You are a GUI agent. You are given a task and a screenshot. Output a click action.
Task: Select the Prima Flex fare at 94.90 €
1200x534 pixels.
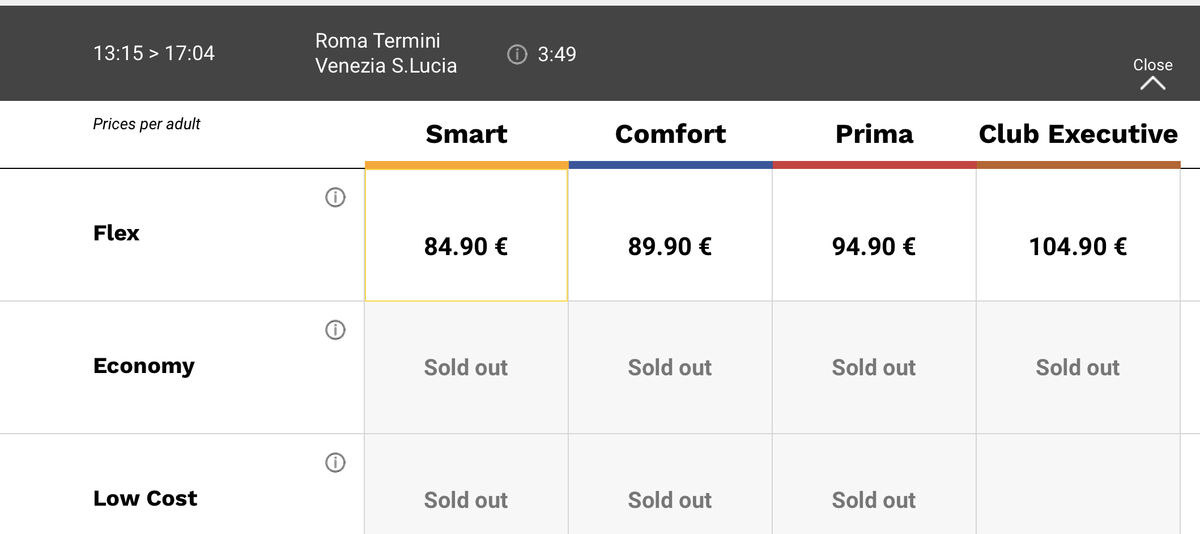(x=874, y=235)
